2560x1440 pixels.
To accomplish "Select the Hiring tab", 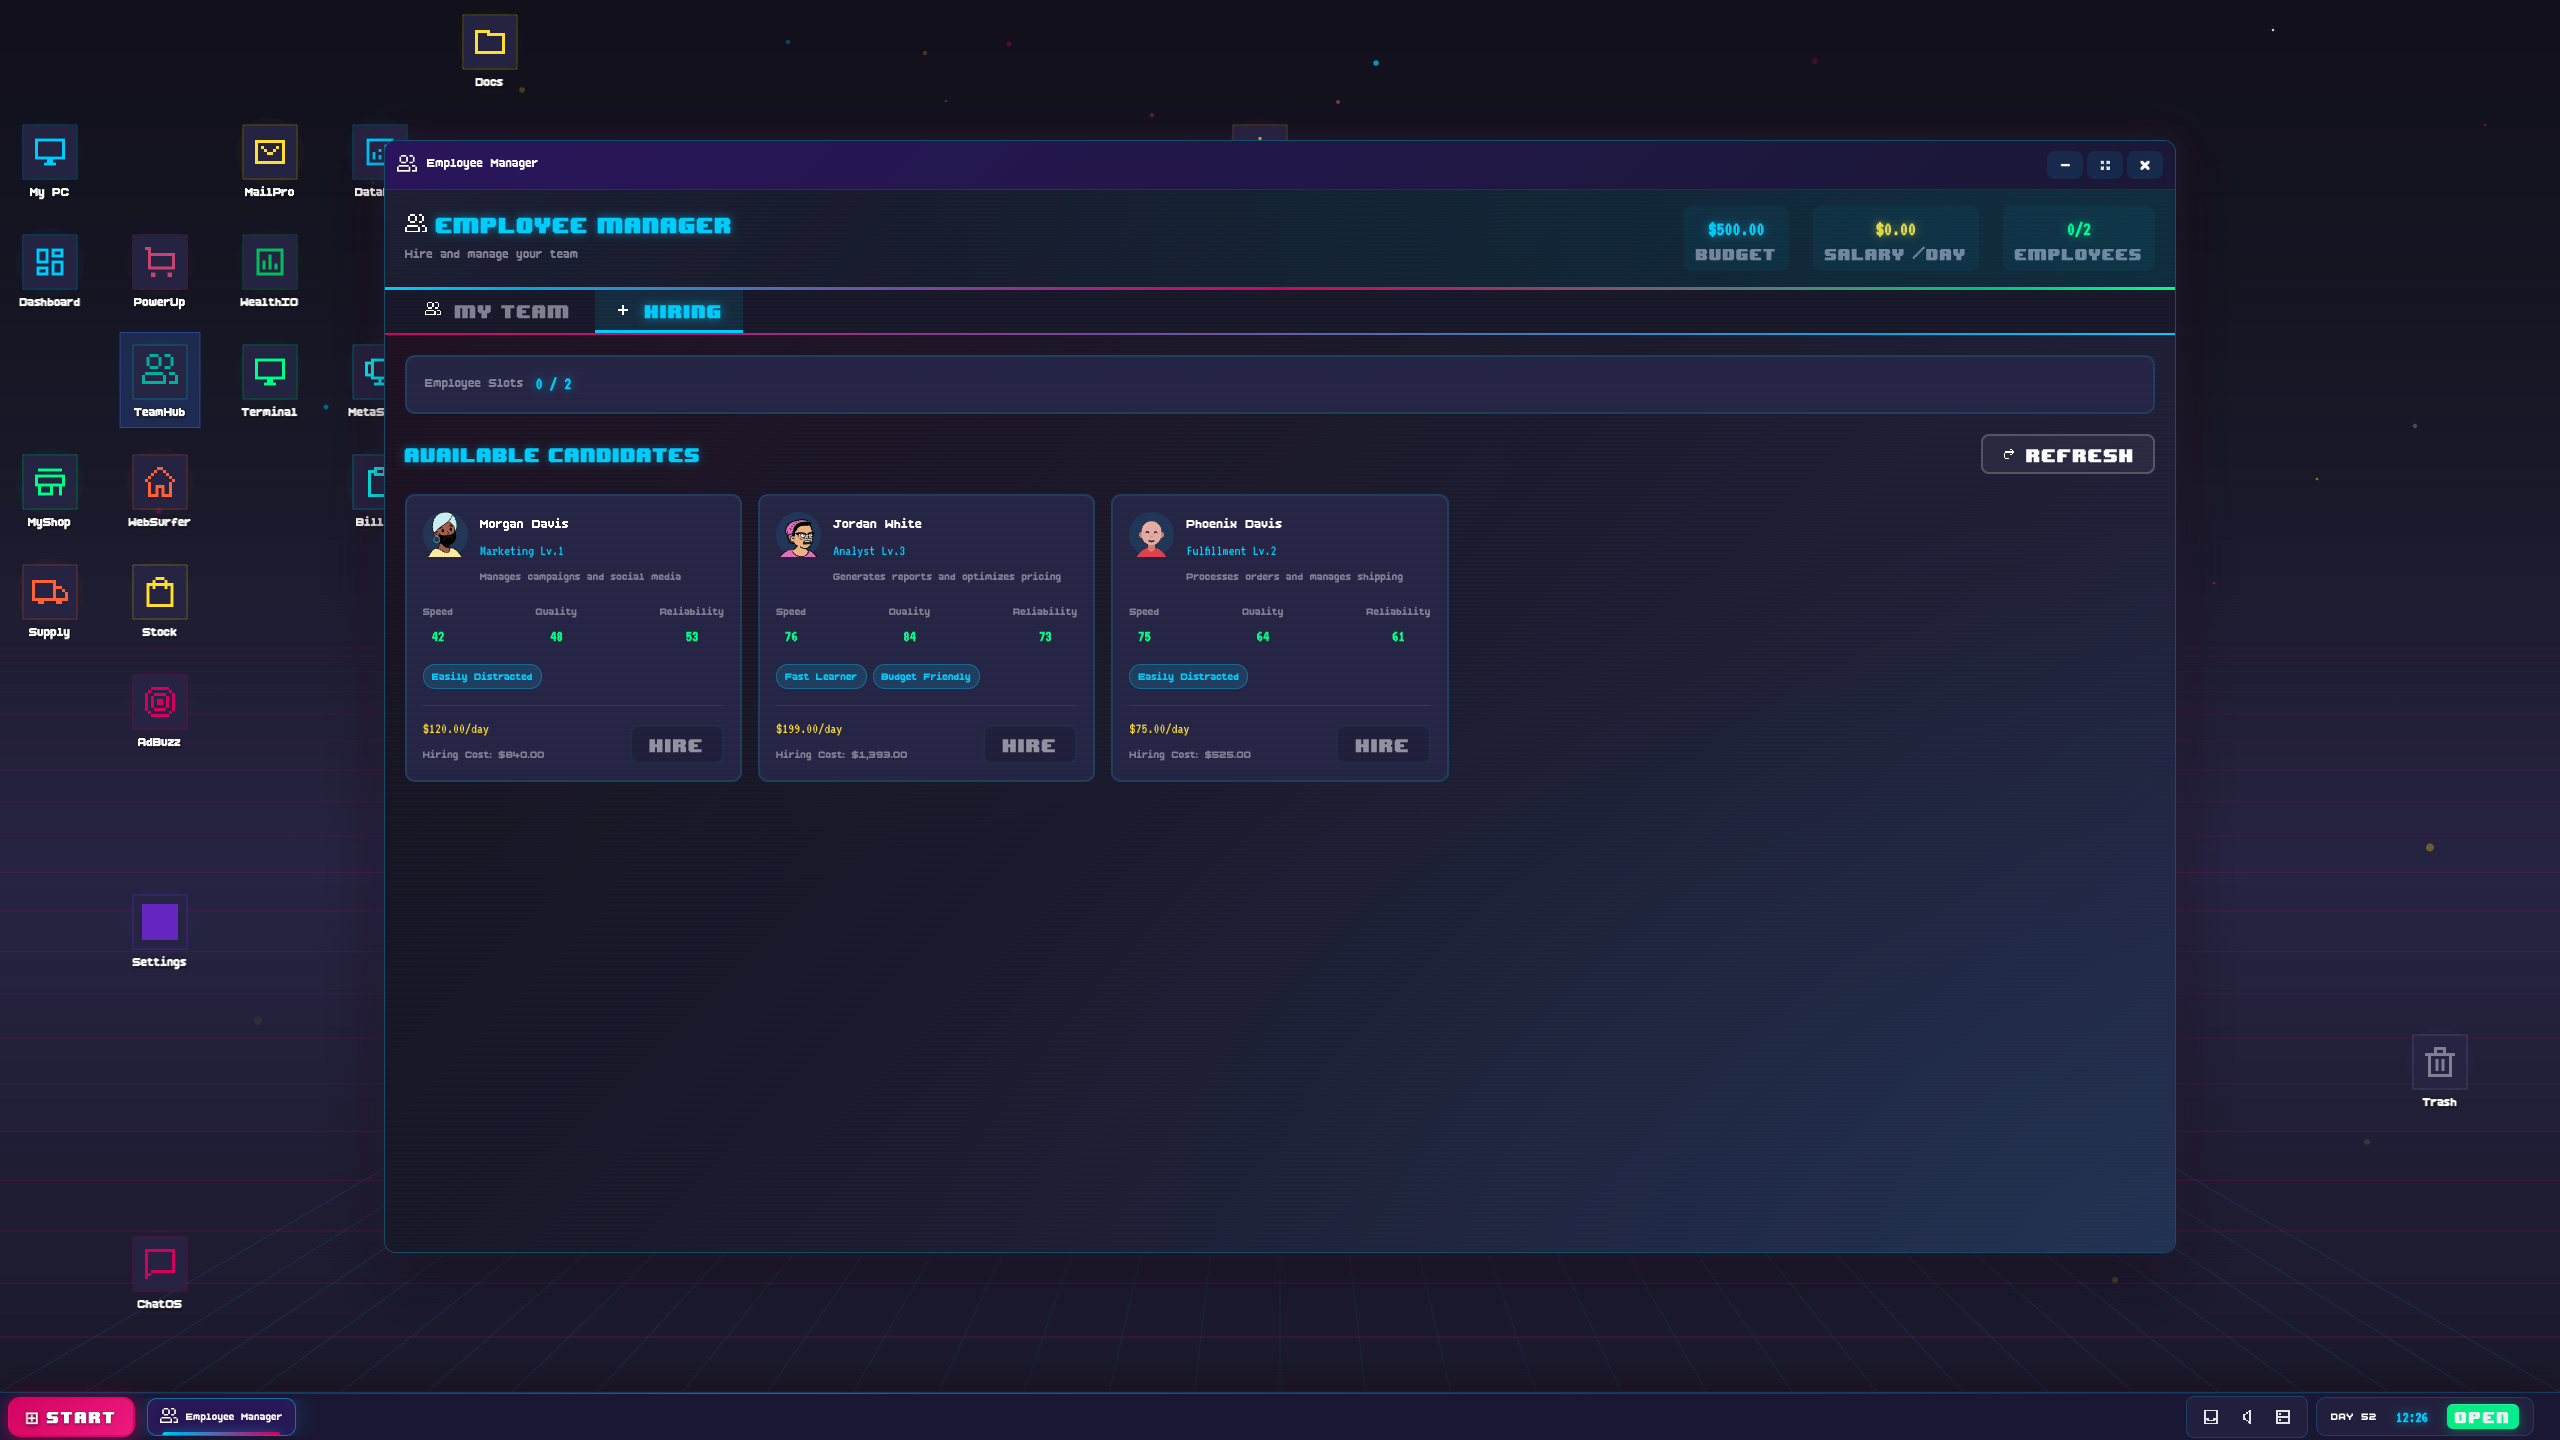I will coord(669,312).
